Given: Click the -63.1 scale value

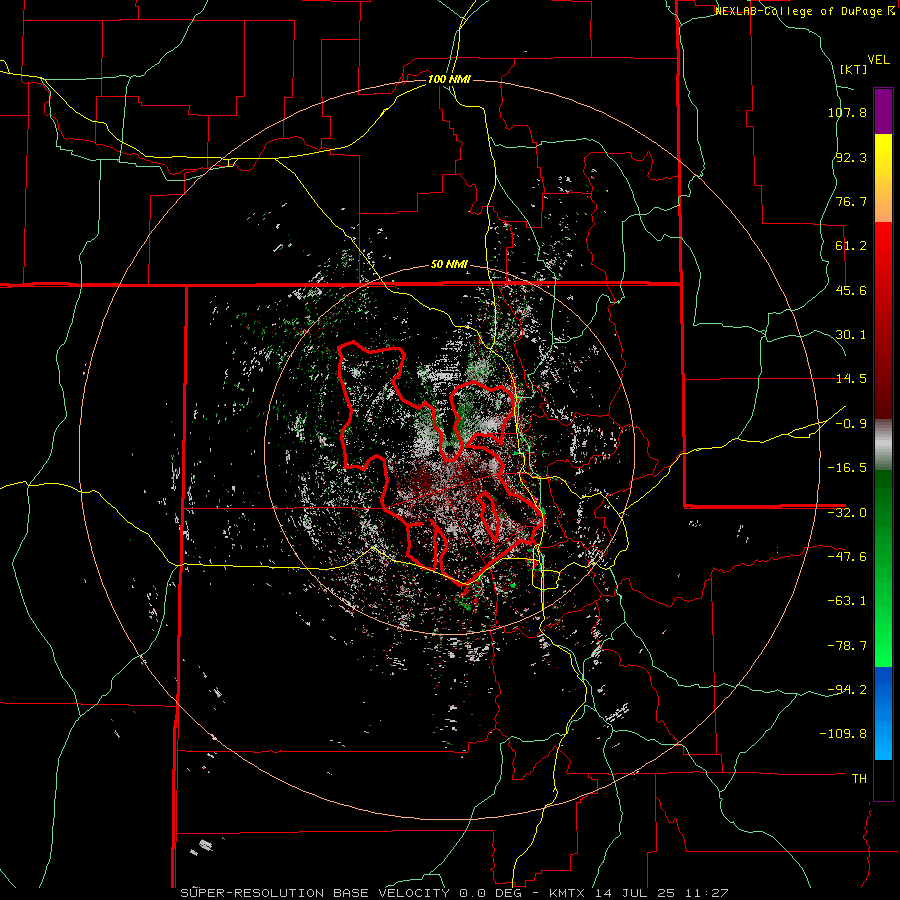Looking at the screenshot, I should tap(847, 601).
